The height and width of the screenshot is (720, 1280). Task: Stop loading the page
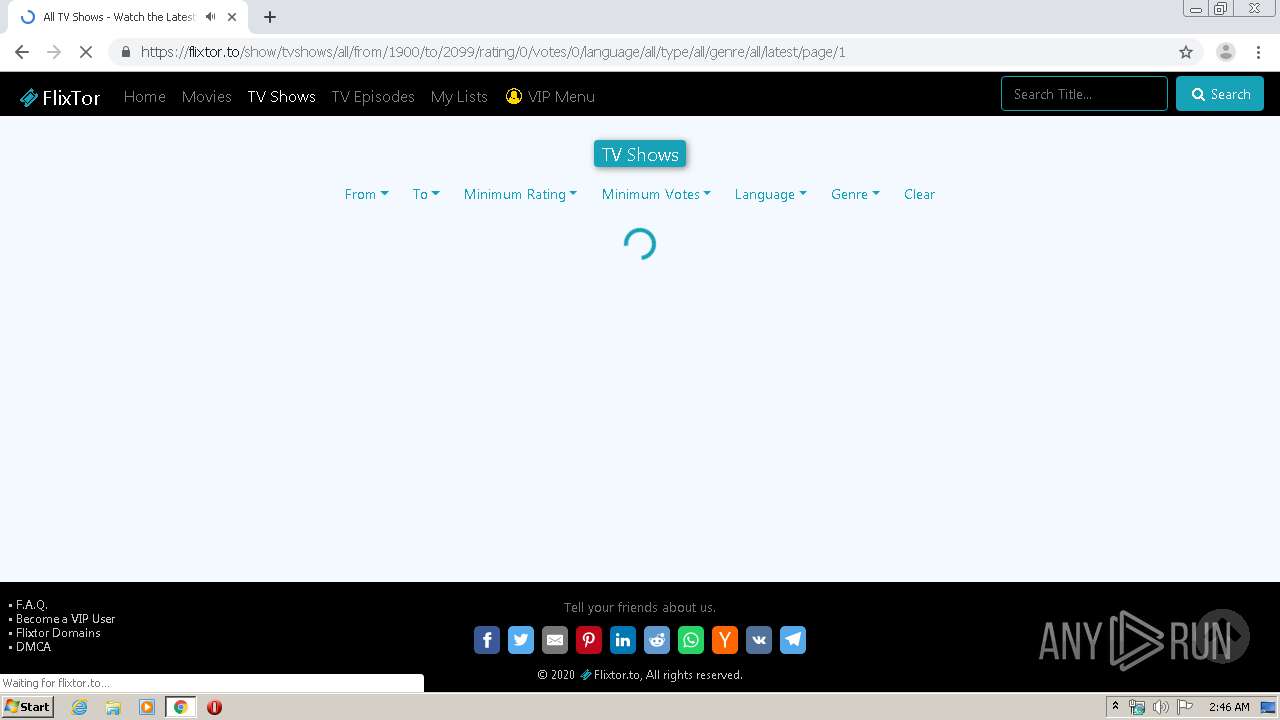[86, 52]
